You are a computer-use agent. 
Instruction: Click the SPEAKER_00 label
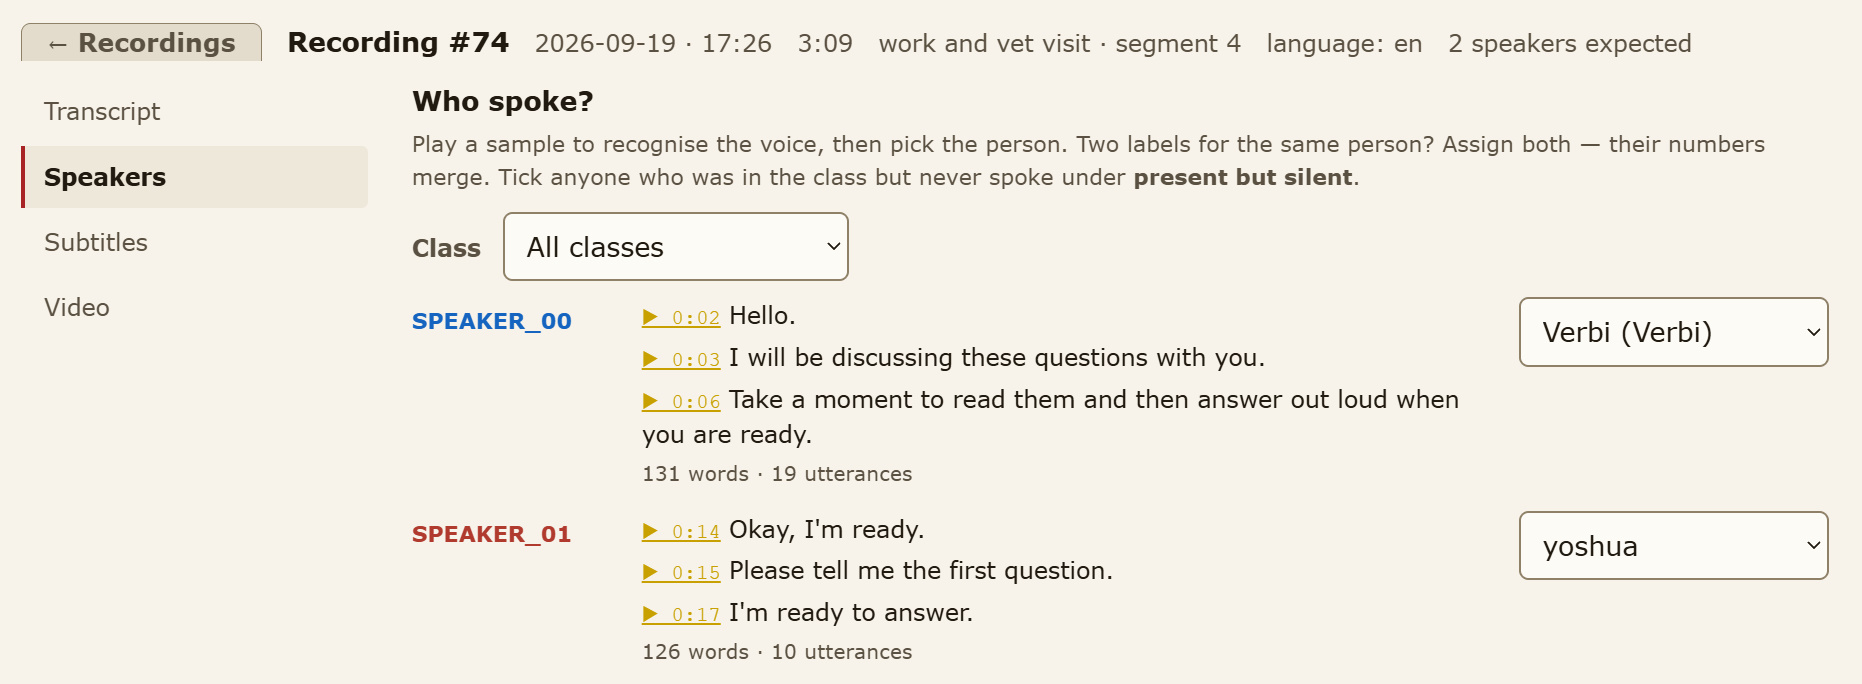click(x=492, y=321)
